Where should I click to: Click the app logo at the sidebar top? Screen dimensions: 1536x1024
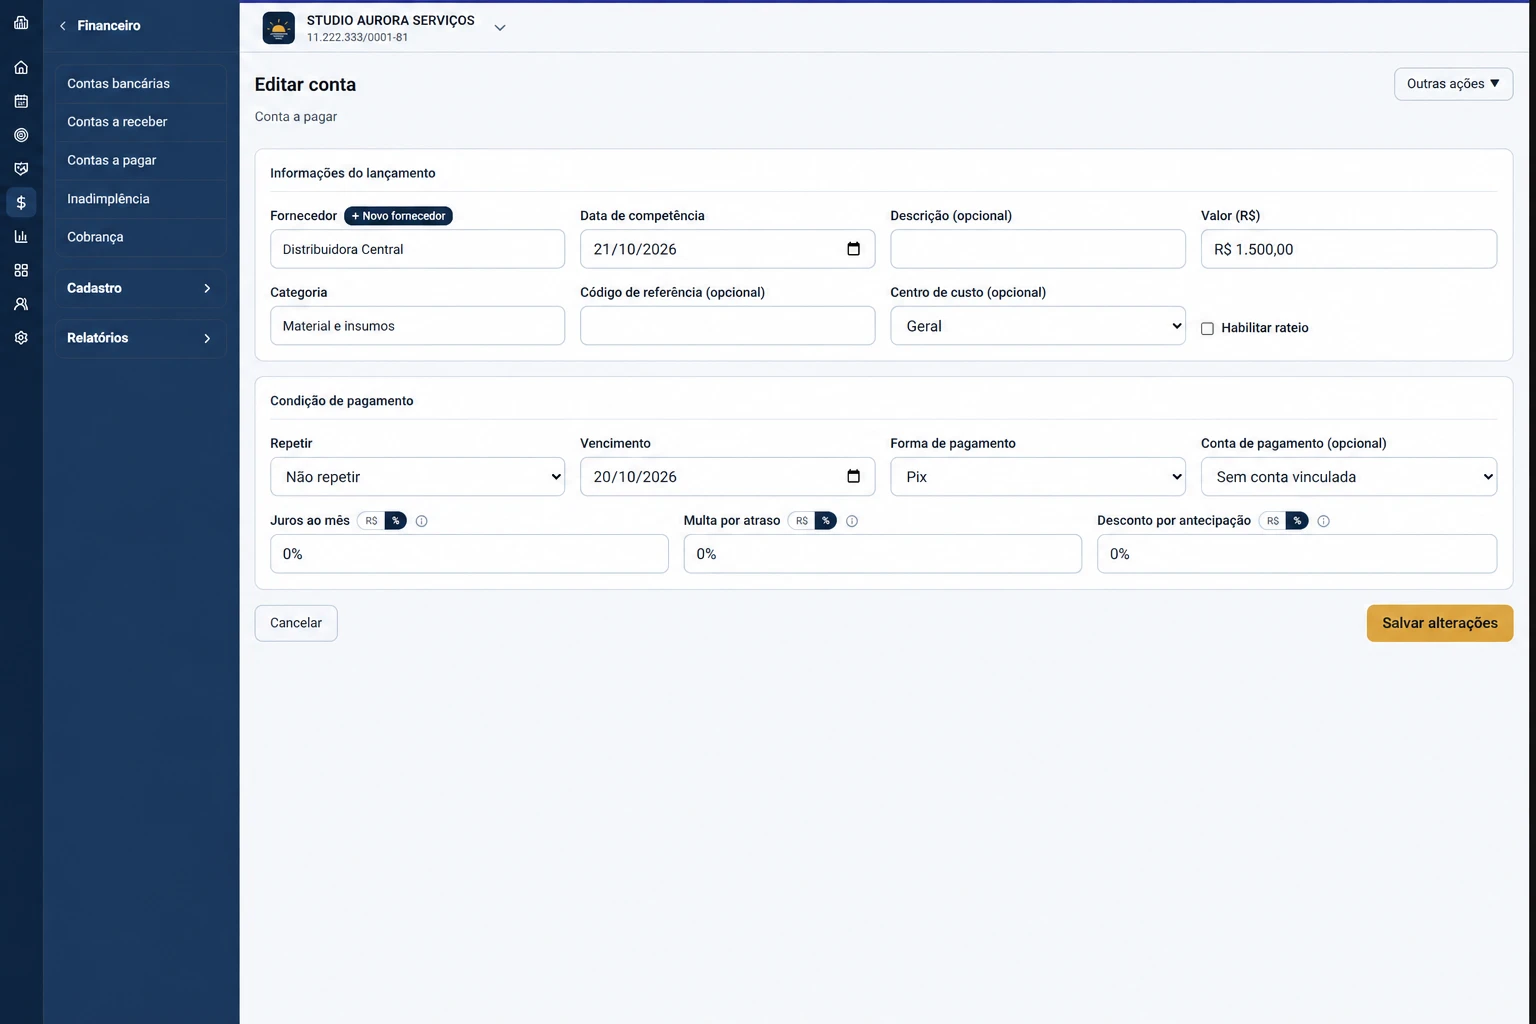click(x=21, y=22)
